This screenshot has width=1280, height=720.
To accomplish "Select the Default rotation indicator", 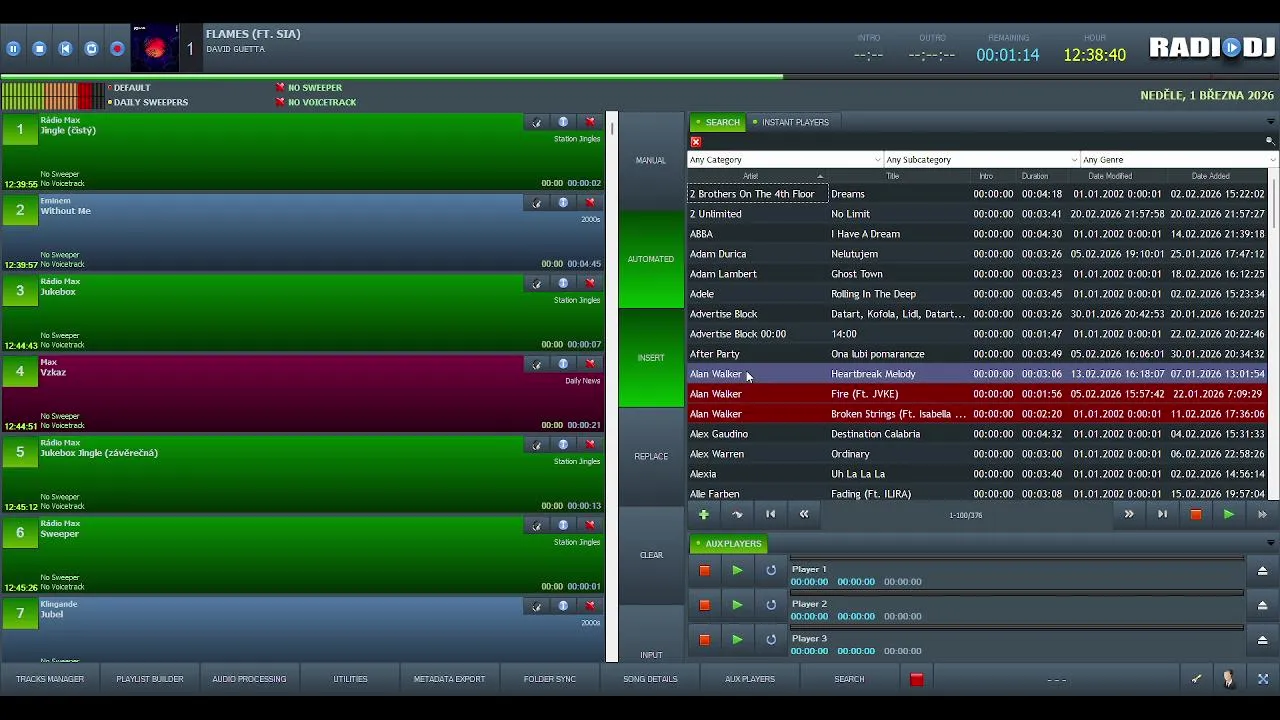I will (x=128, y=88).
